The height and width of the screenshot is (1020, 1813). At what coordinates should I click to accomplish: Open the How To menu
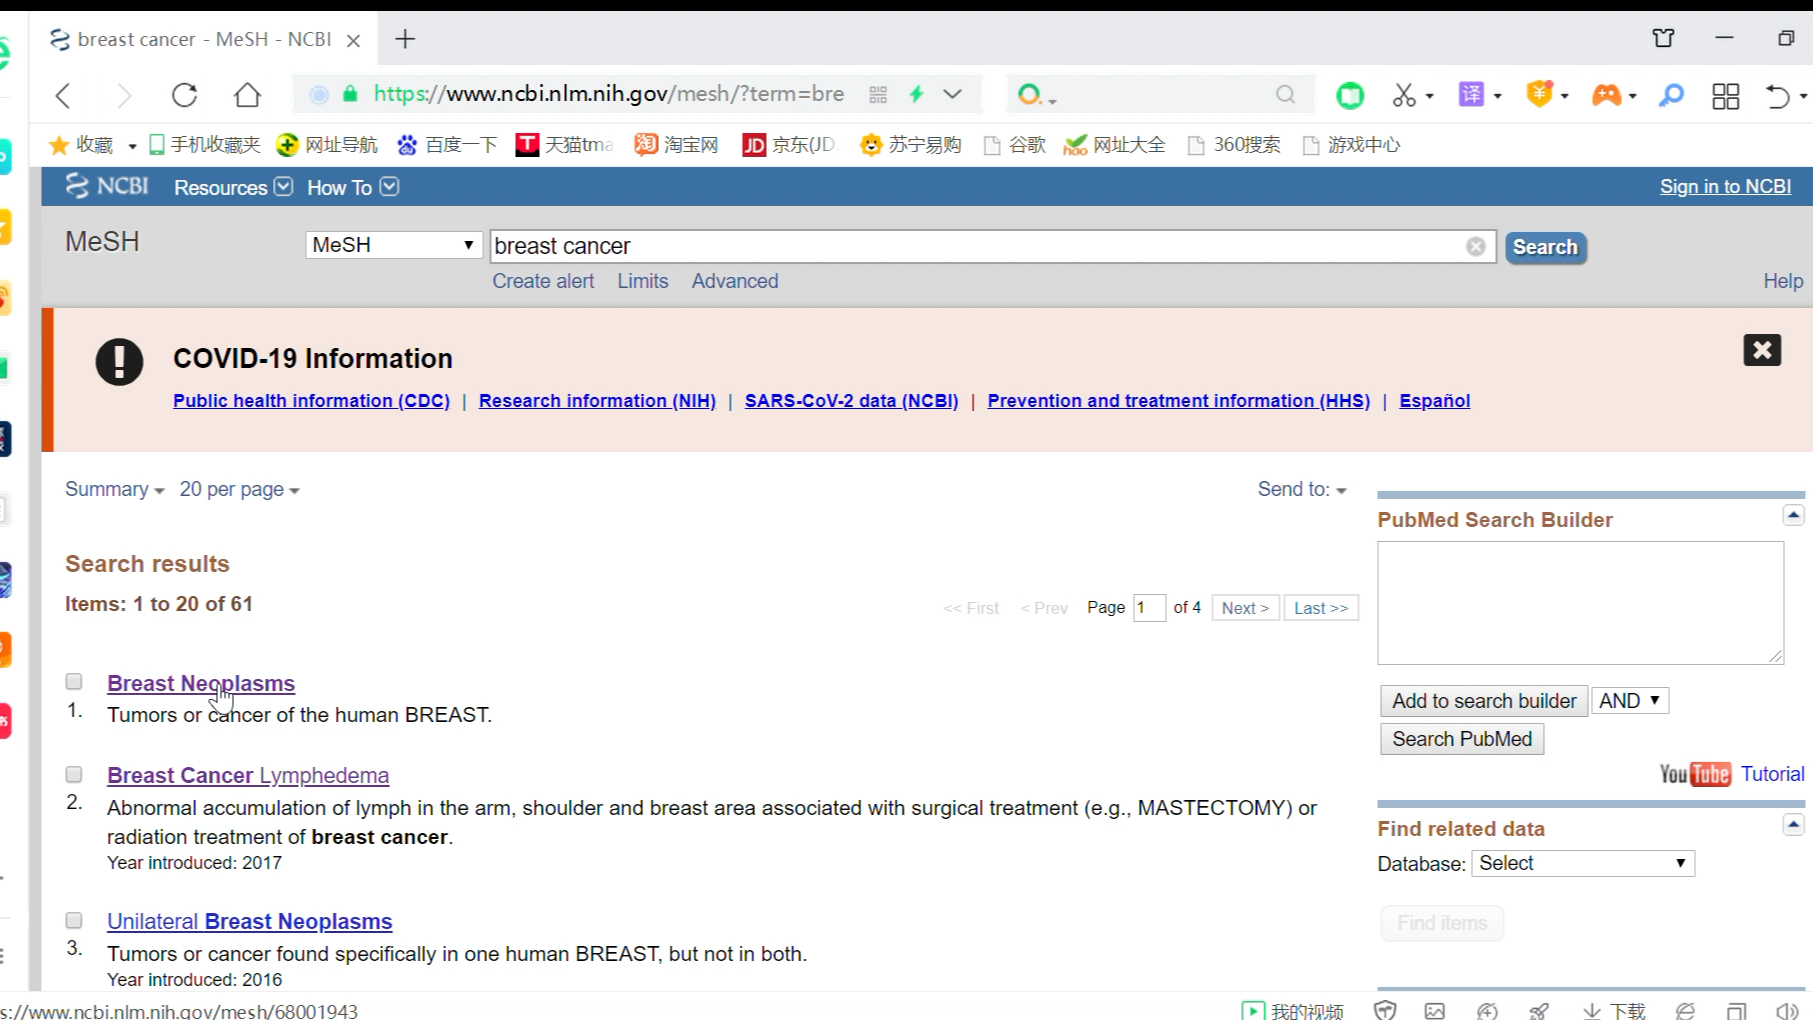pos(353,187)
